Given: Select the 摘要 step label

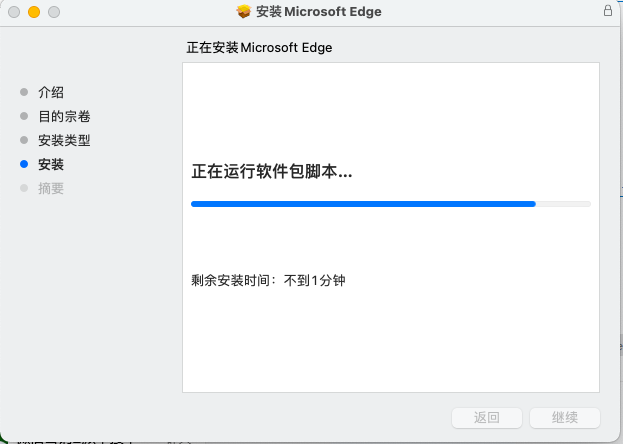Looking at the screenshot, I should [x=51, y=188].
